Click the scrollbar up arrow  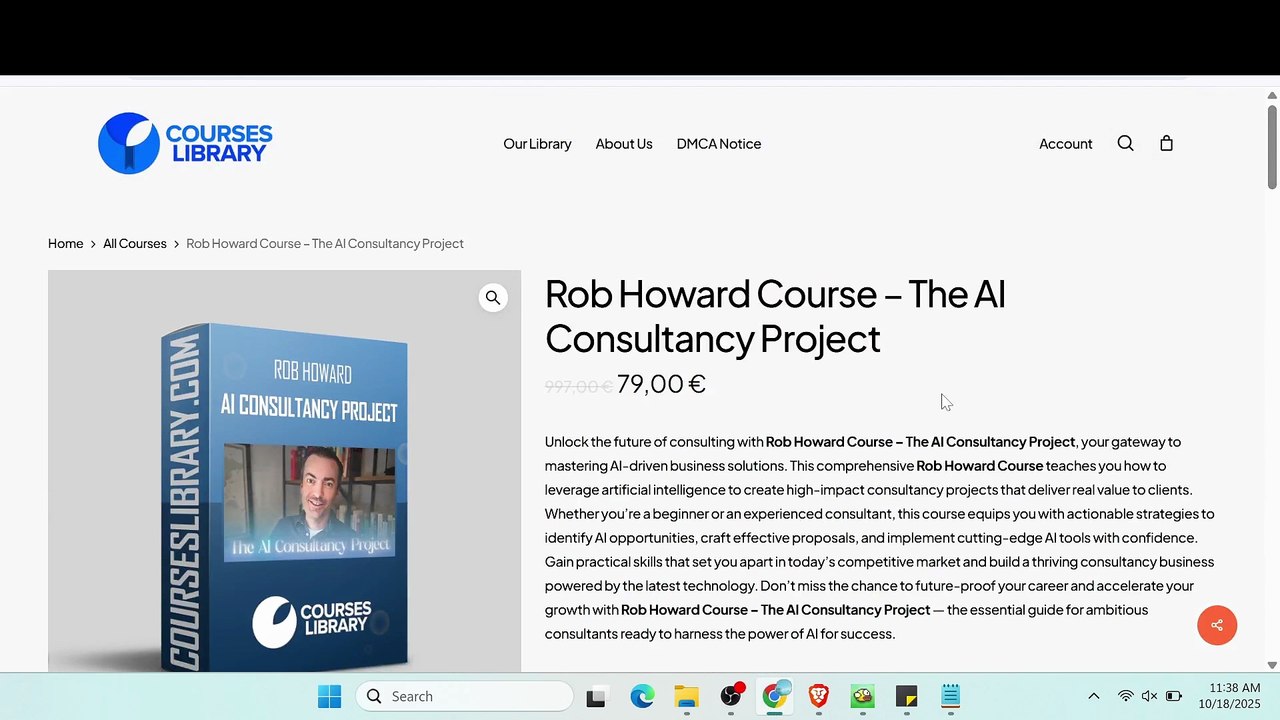coord(1272,95)
